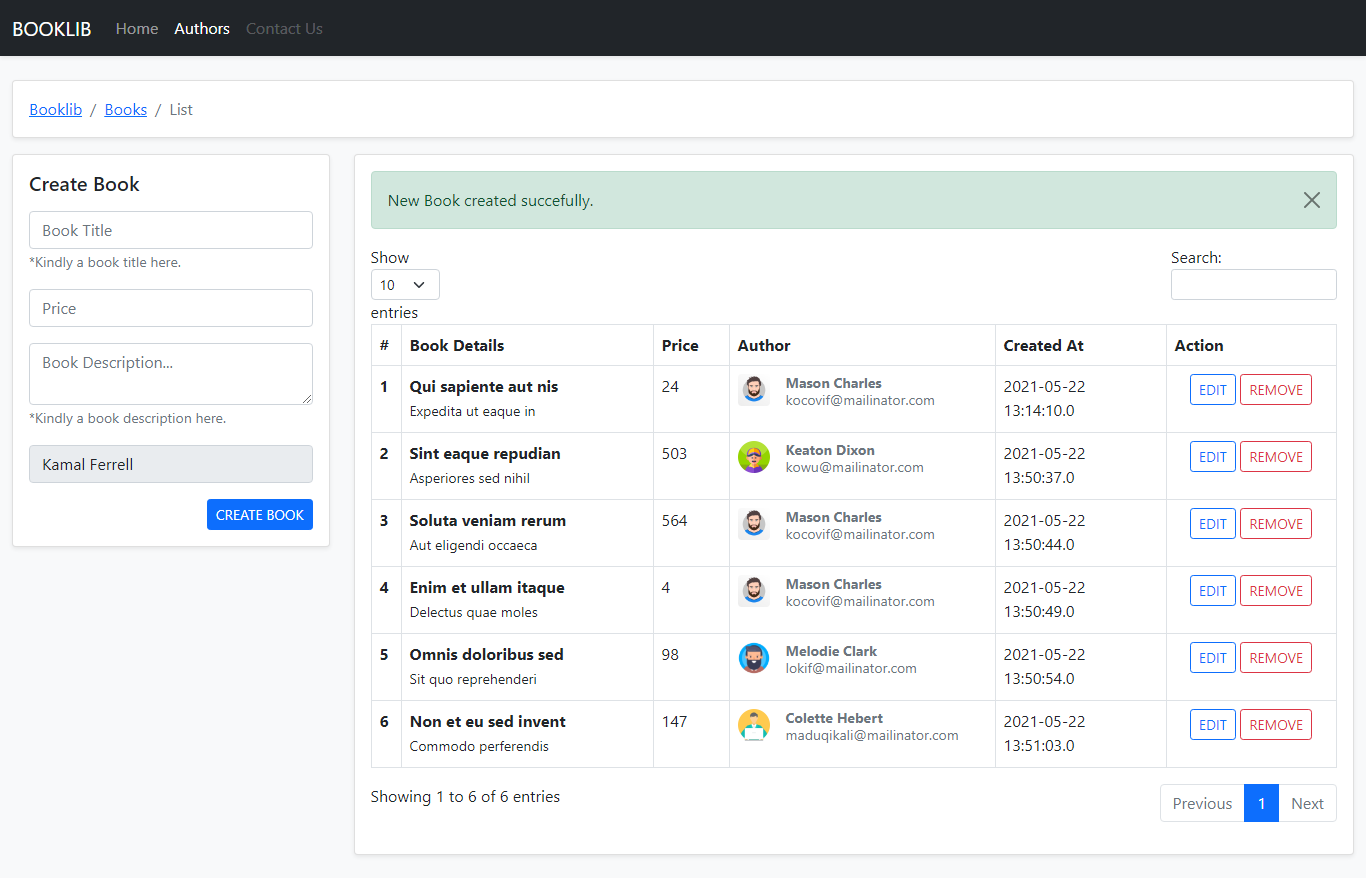Focus the Book Title field
Image resolution: width=1366 pixels, height=879 pixels.
171,230
